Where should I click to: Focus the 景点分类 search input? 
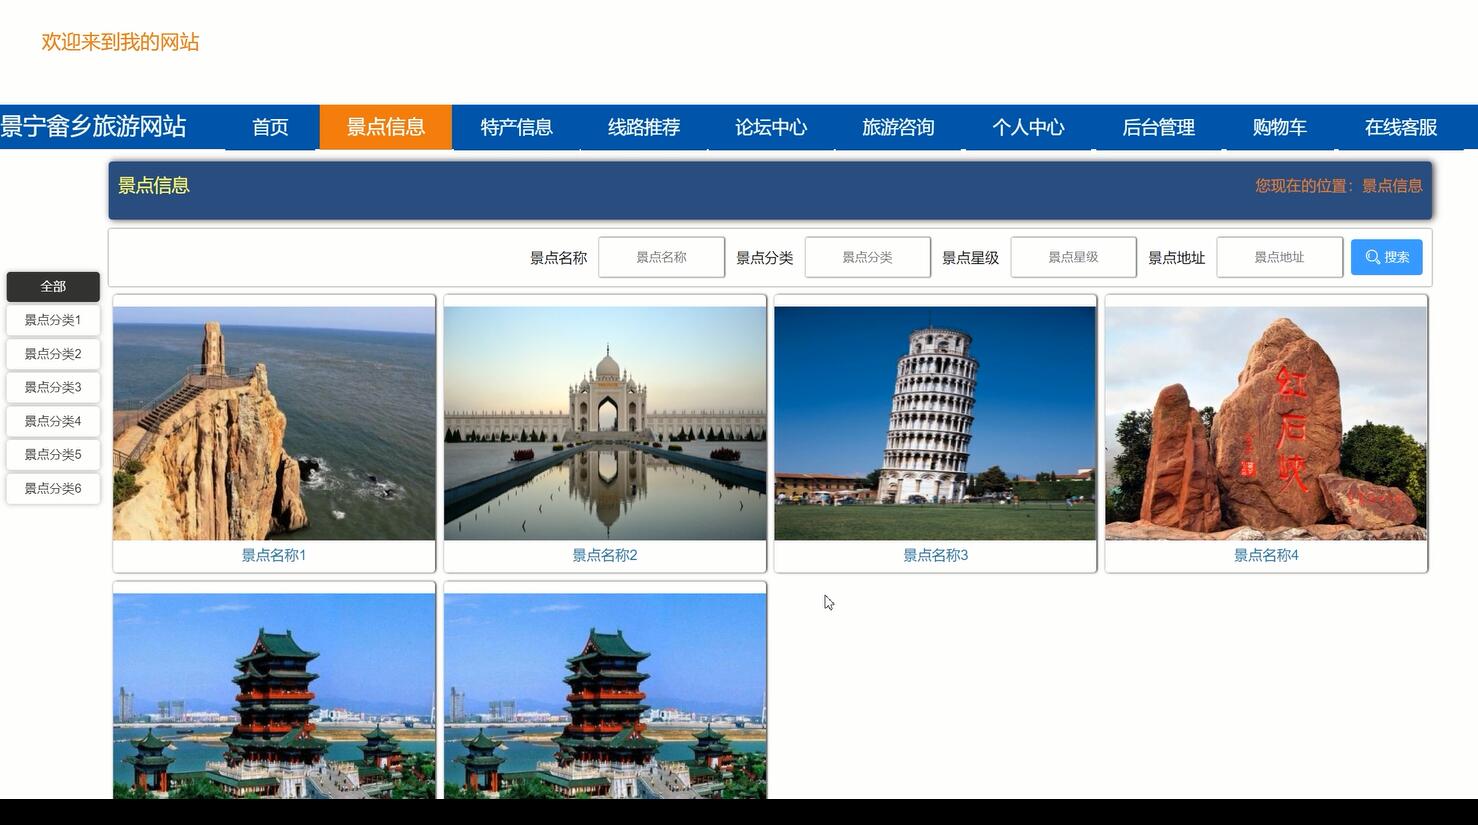click(x=867, y=257)
